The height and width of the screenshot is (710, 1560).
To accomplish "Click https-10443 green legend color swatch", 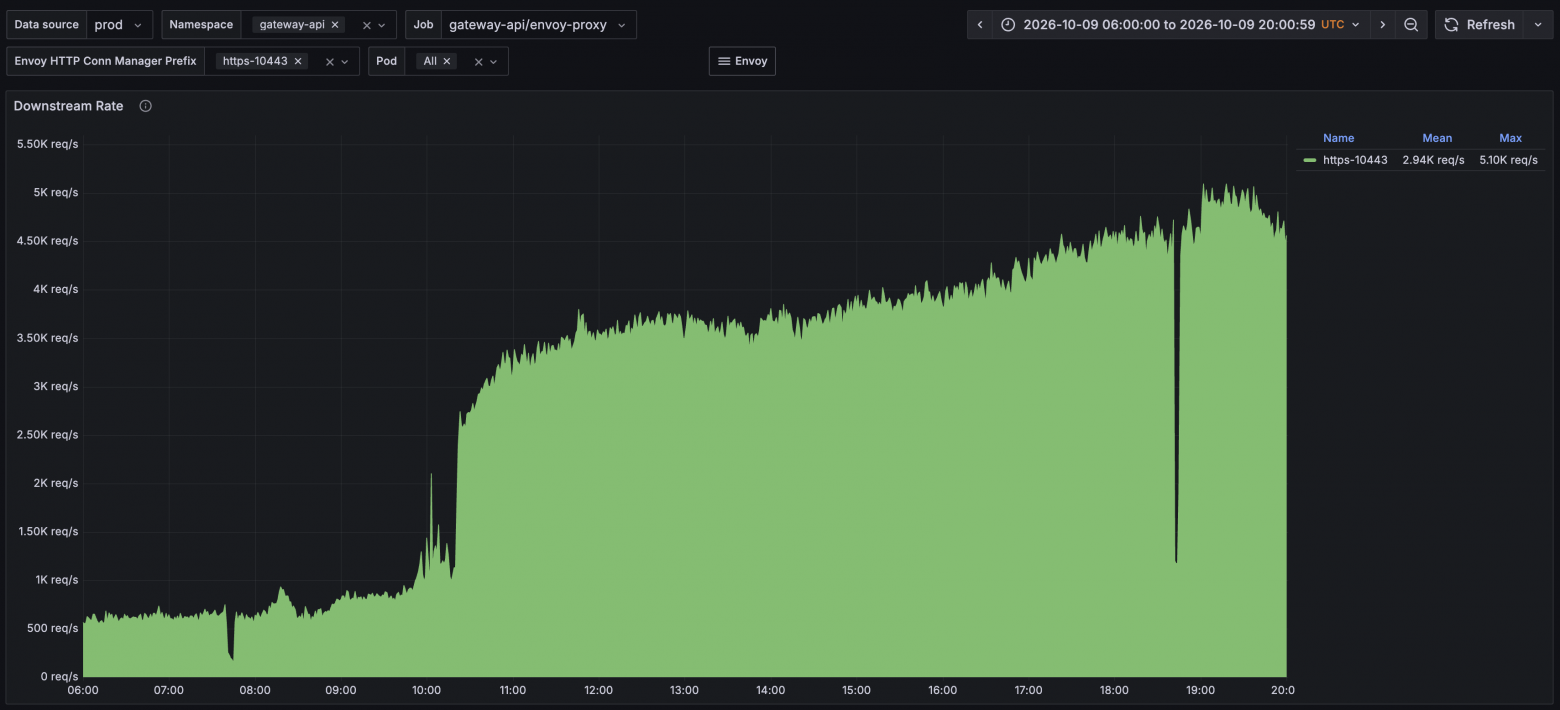I will [1309, 160].
